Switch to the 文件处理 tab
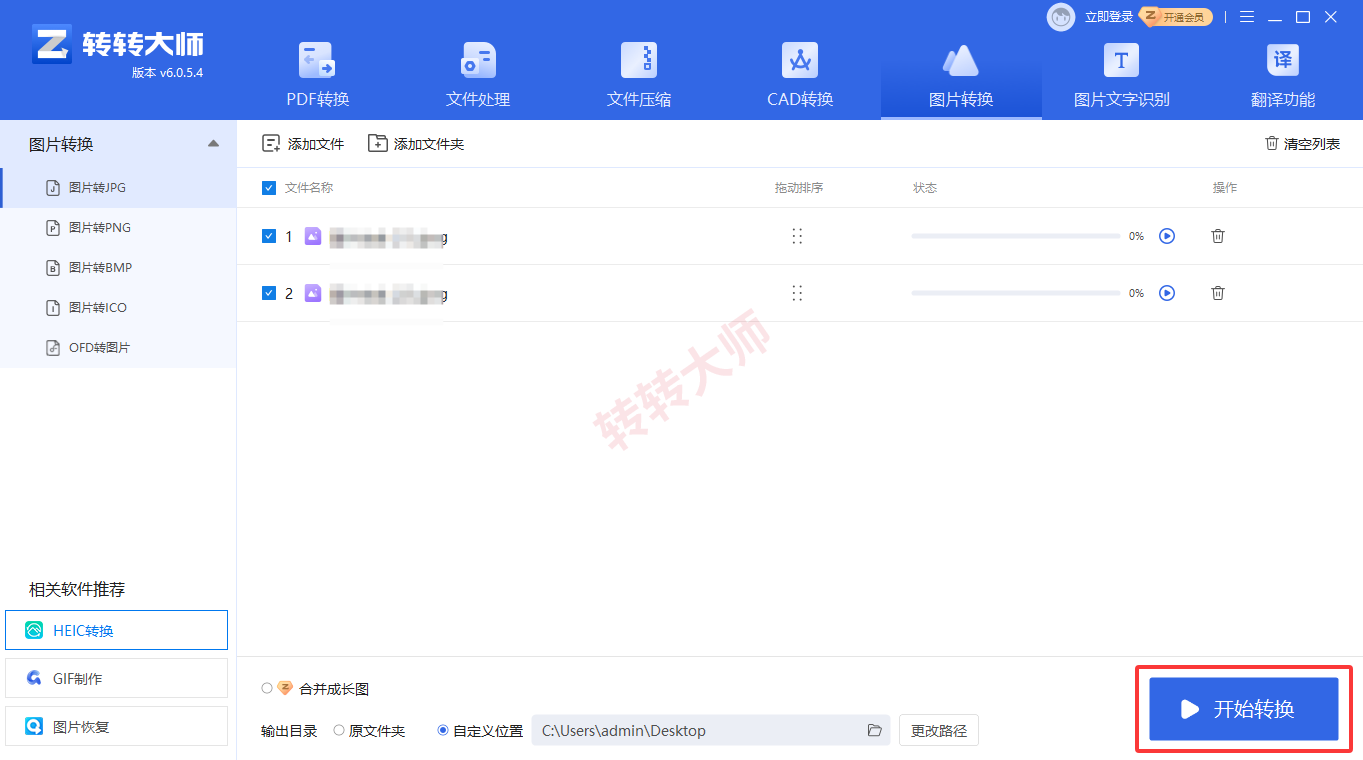1363x760 pixels. (x=478, y=75)
